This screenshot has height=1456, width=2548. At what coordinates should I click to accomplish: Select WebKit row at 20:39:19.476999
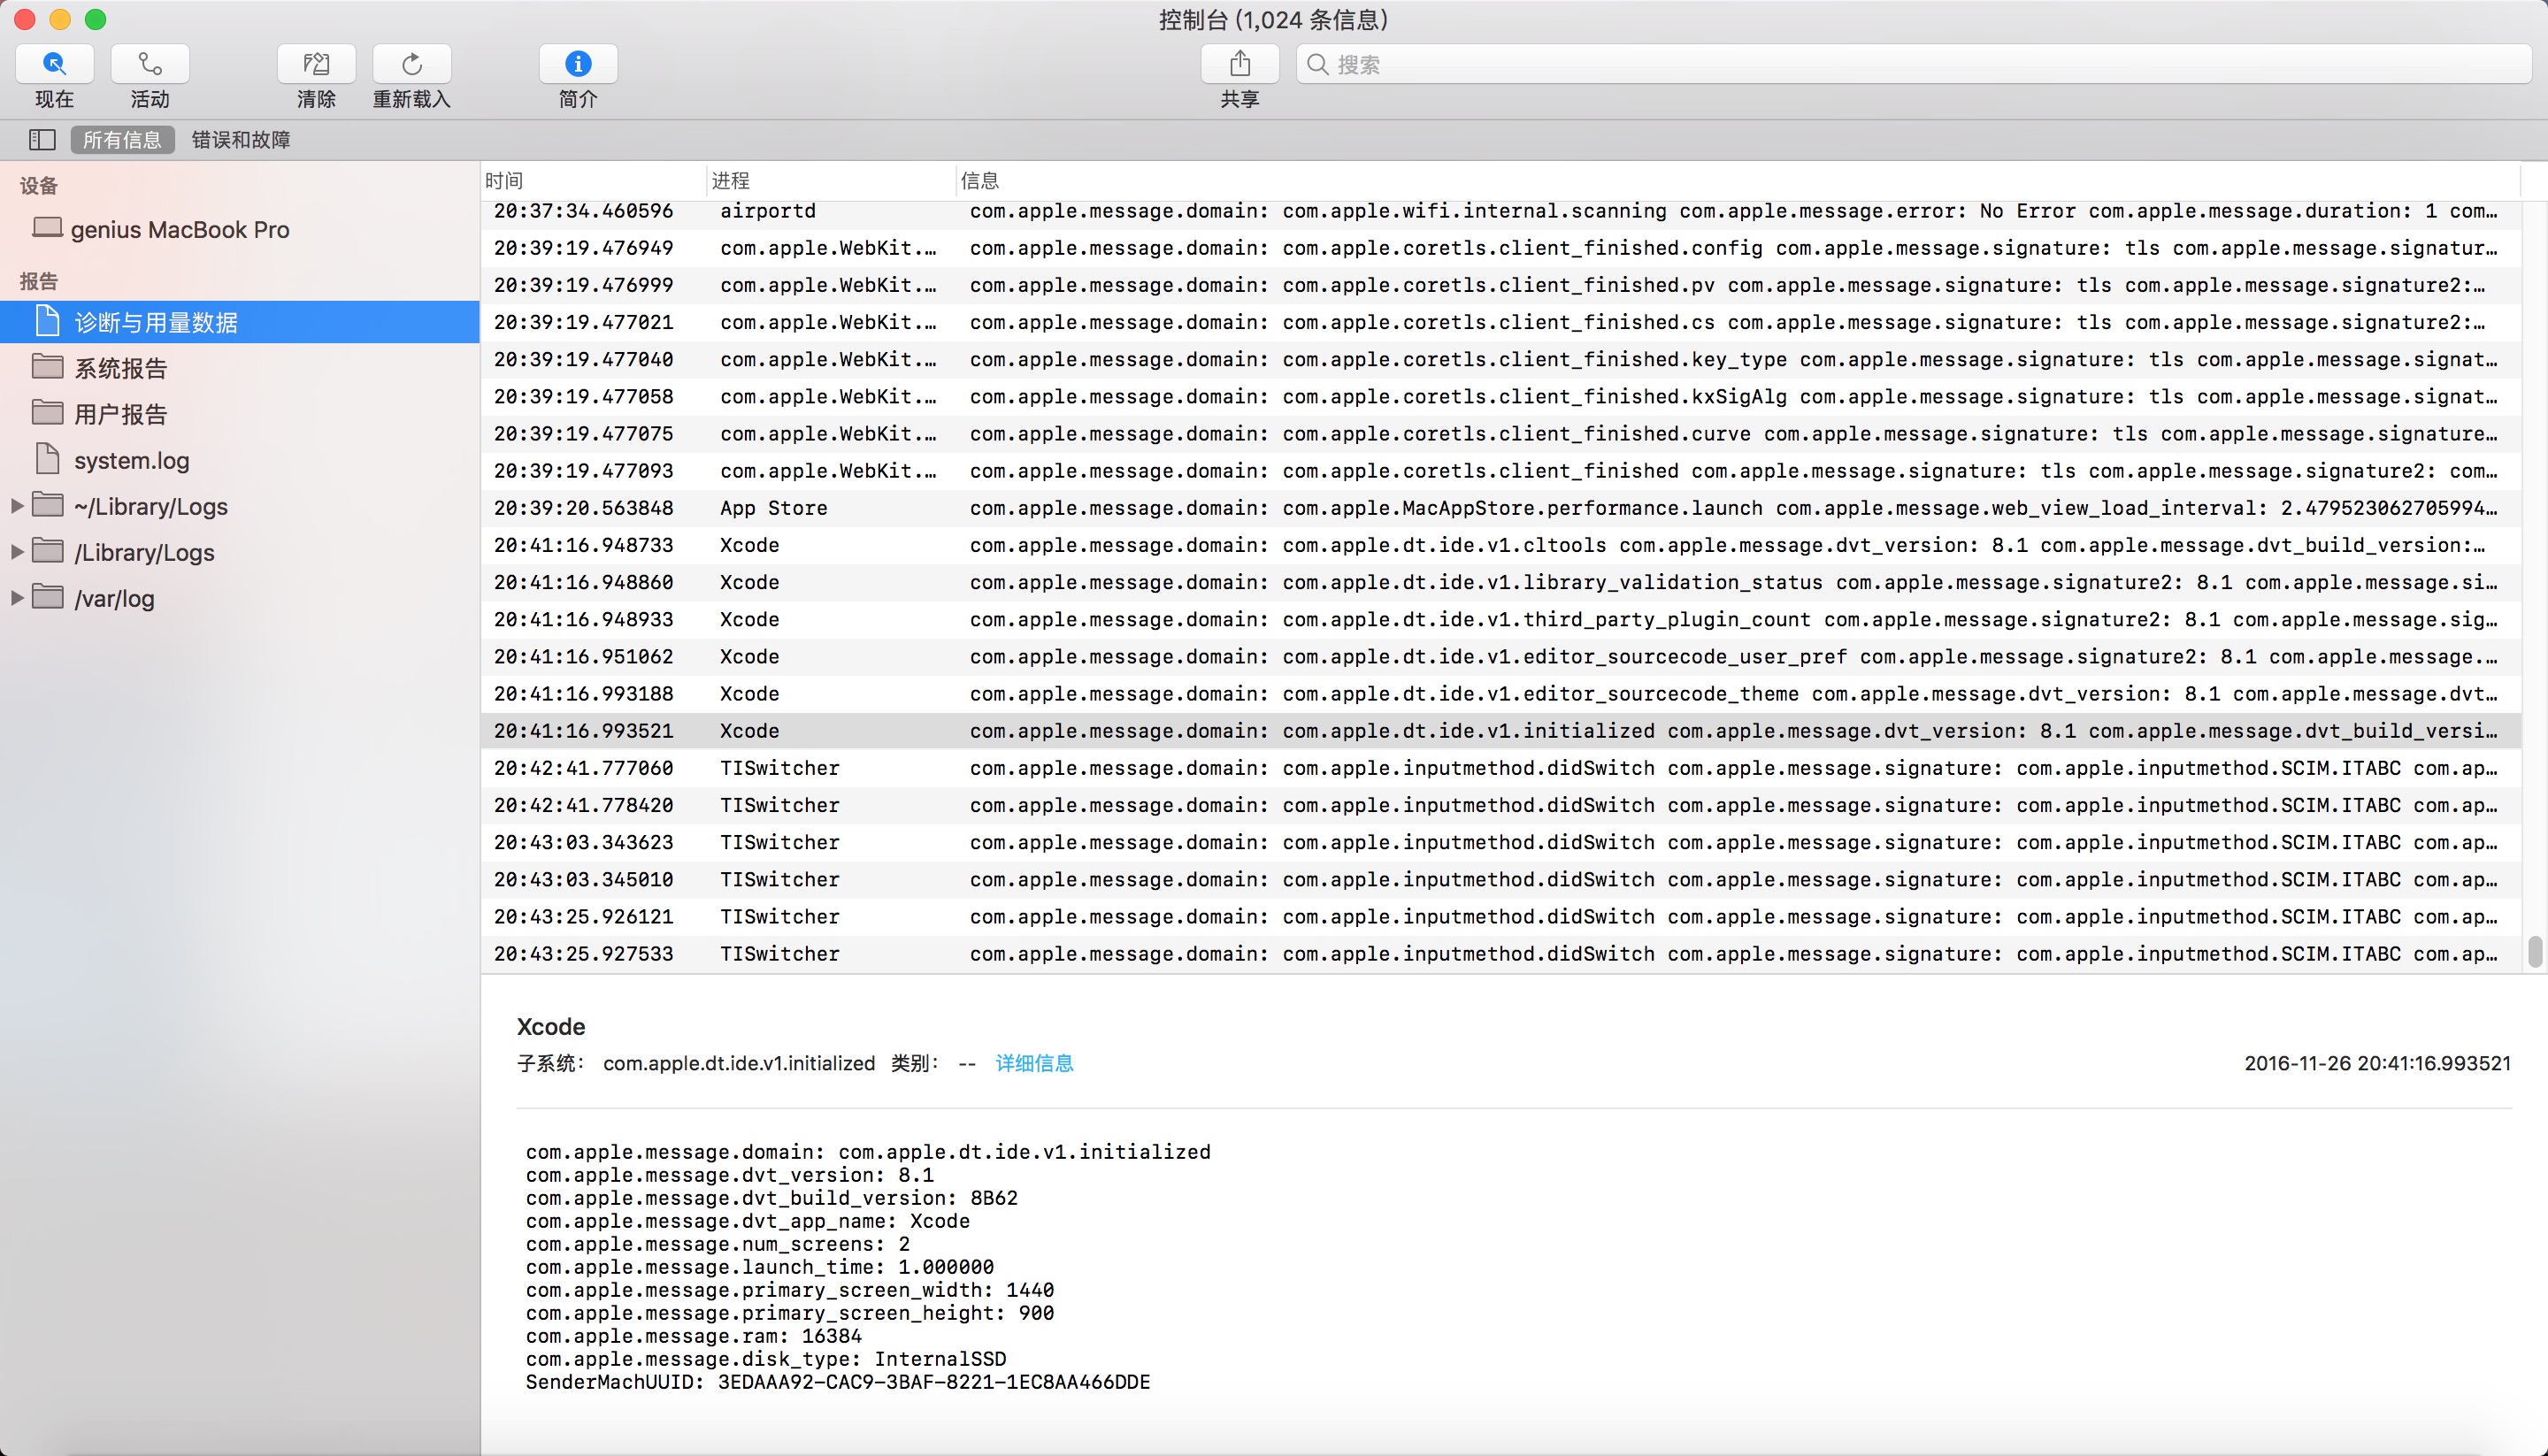[x=1500, y=285]
